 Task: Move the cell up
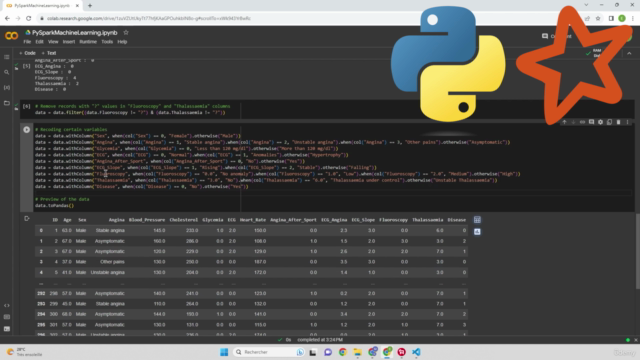pyautogui.click(x=564, y=122)
